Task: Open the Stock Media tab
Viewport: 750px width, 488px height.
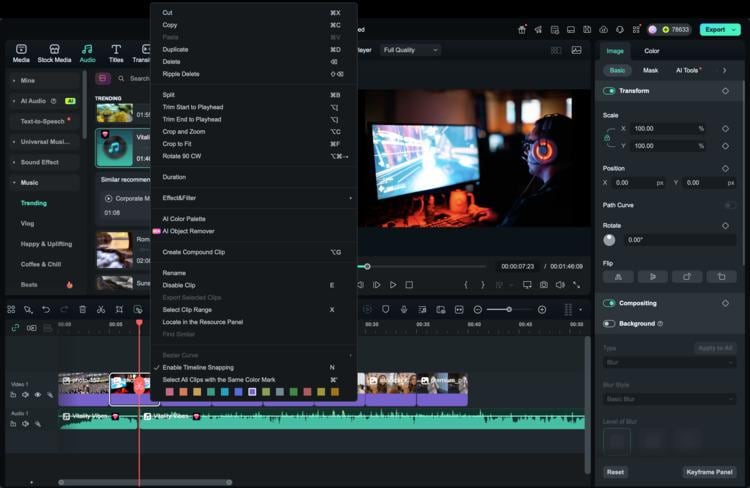Action: 54,53
